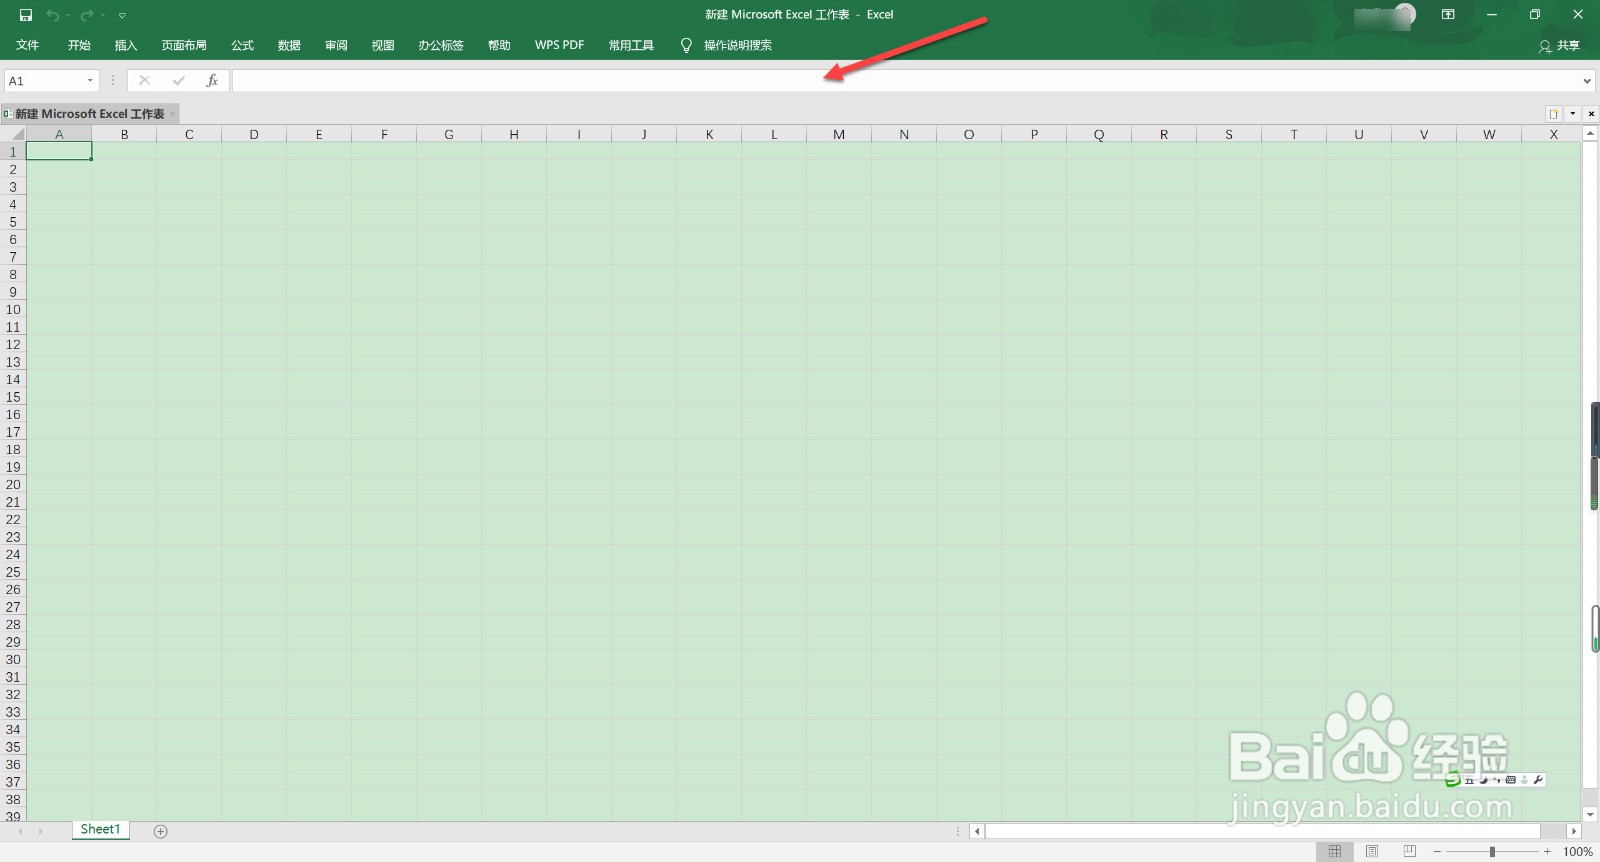This screenshot has width=1600, height=862.
Task: Click the ribbon display options icon
Action: pyautogui.click(x=1448, y=15)
